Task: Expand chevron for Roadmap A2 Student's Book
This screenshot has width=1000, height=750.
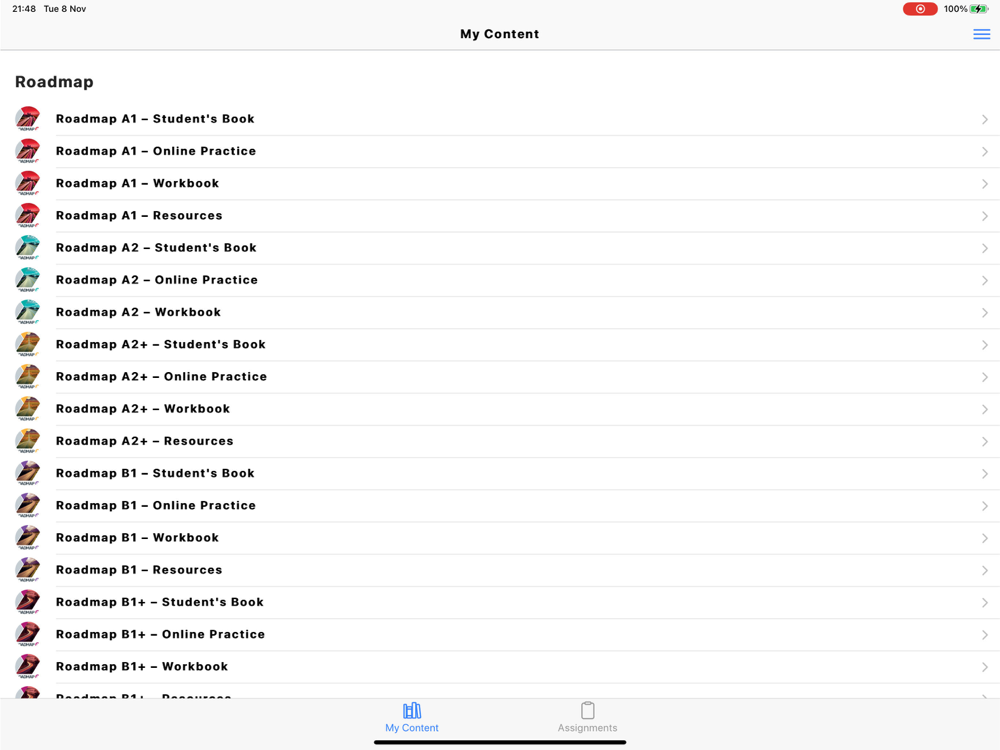Action: point(985,248)
